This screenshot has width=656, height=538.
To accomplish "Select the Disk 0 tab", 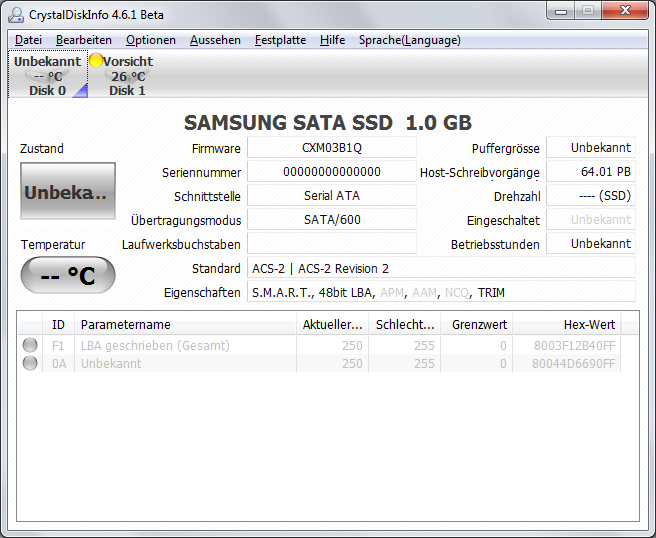I will point(48,74).
